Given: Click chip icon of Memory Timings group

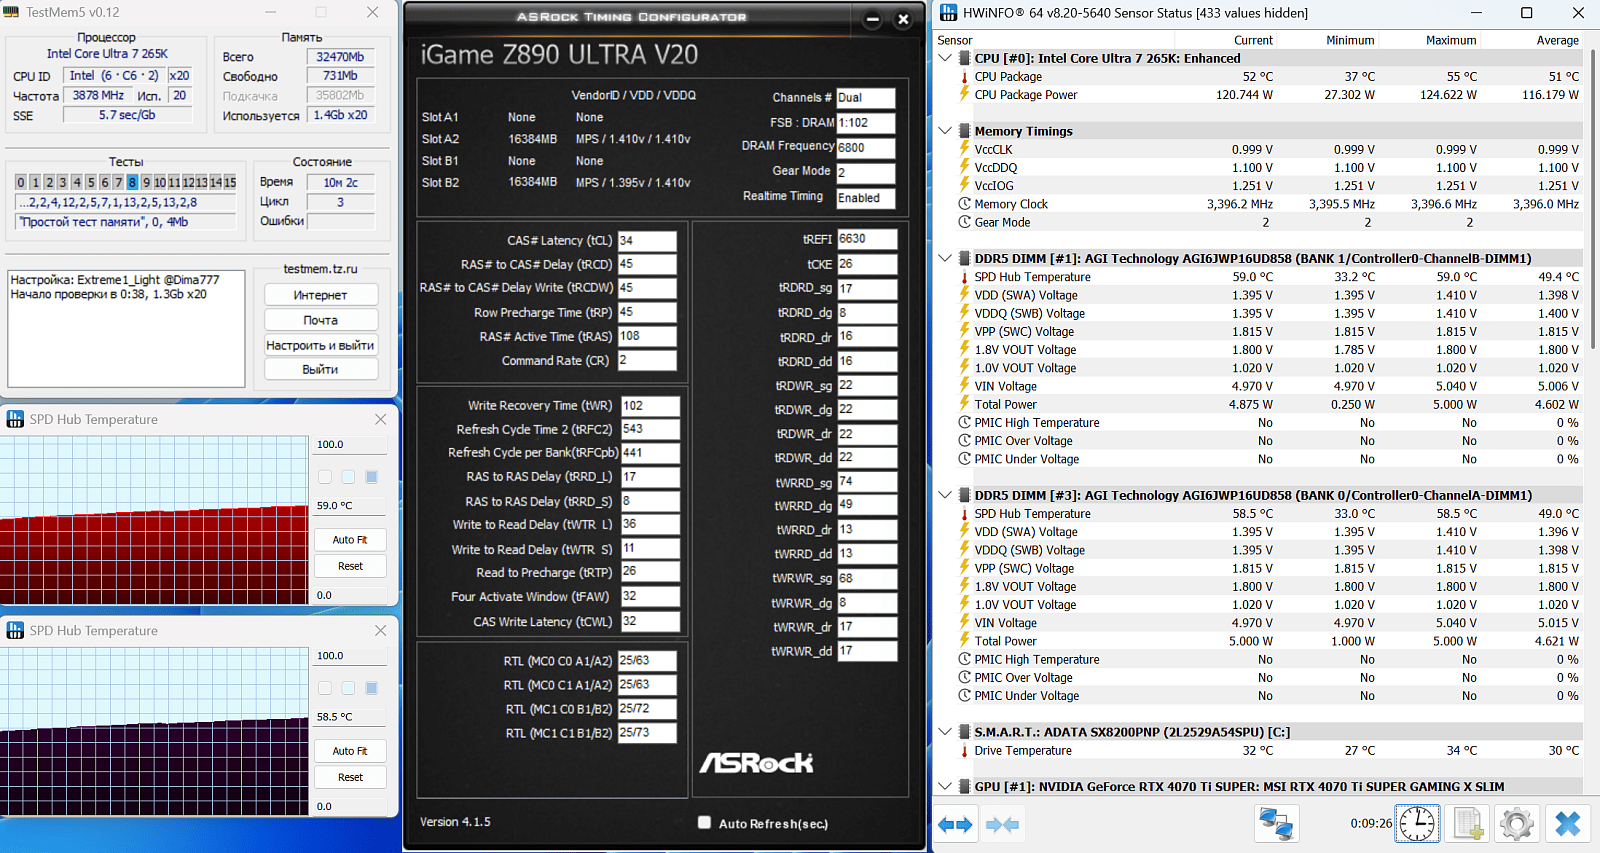Looking at the screenshot, I should click(x=964, y=131).
